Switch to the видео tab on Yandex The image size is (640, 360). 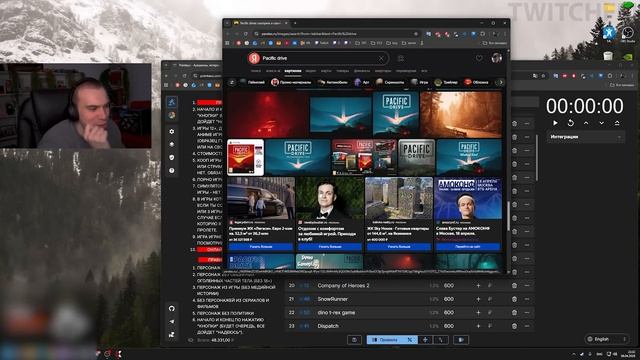(x=311, y=71)
